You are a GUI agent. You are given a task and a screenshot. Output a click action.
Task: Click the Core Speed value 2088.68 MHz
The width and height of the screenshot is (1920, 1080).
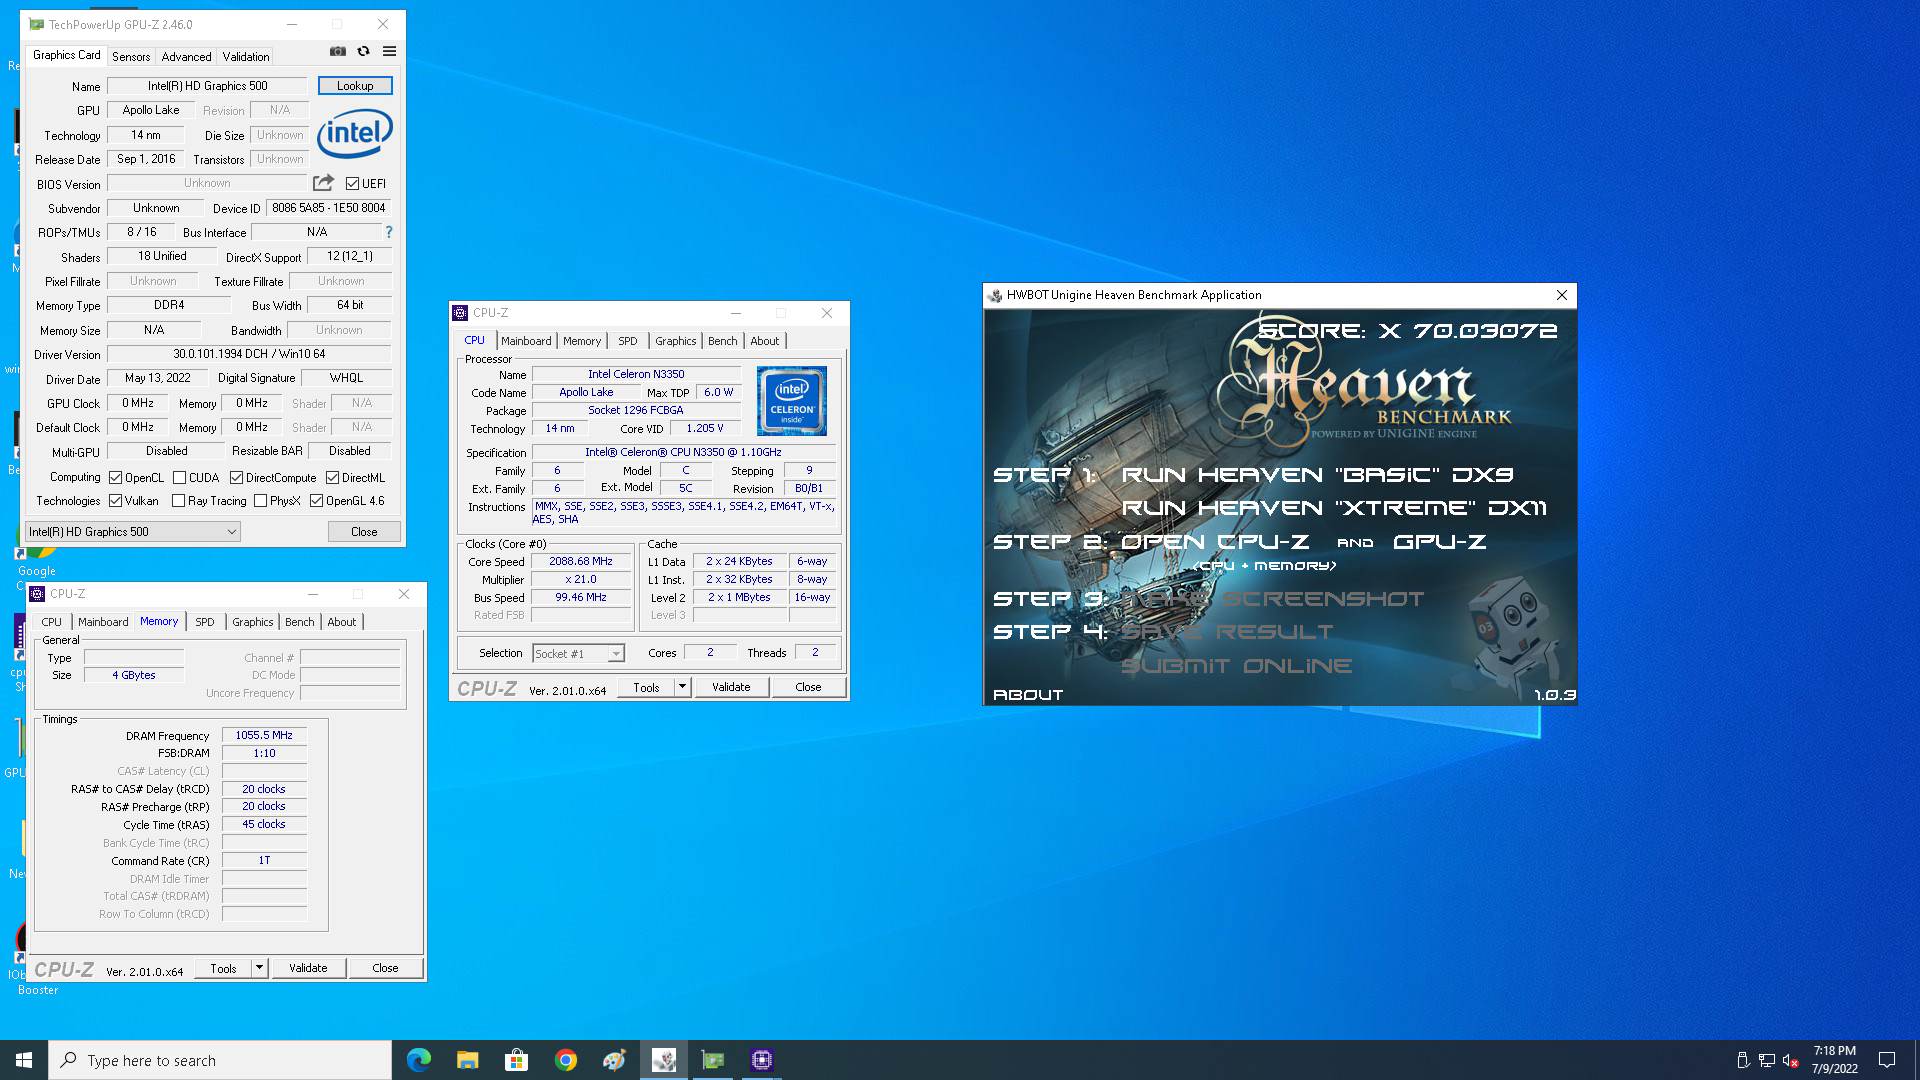pyautogui.click(x=581, y=561)
